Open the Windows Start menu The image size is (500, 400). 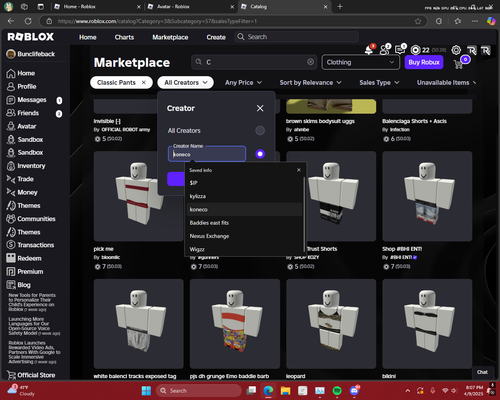pyautogui.click(x=146, y=391)
